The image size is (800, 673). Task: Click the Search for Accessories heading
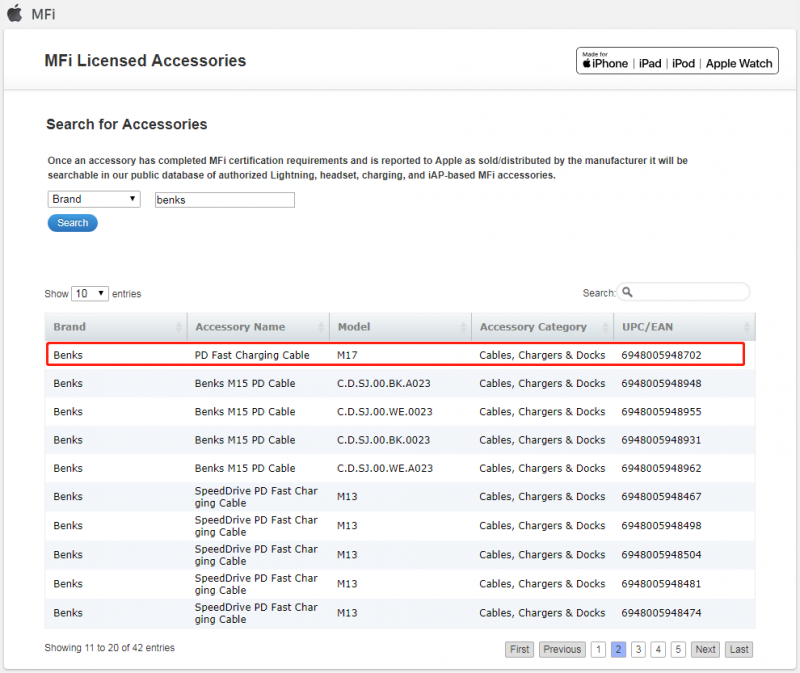click(x=127, y=124)
